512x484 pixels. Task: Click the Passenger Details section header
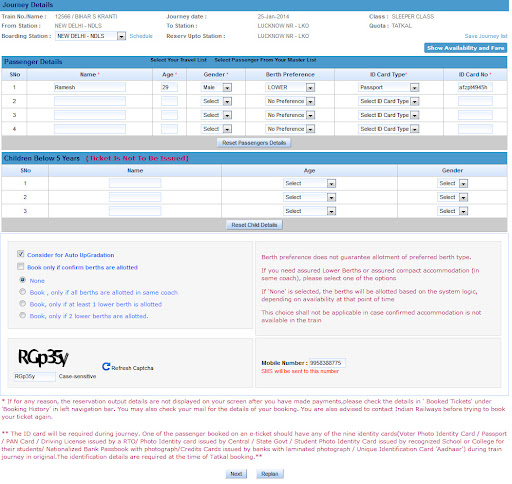[x=33, y=62]
